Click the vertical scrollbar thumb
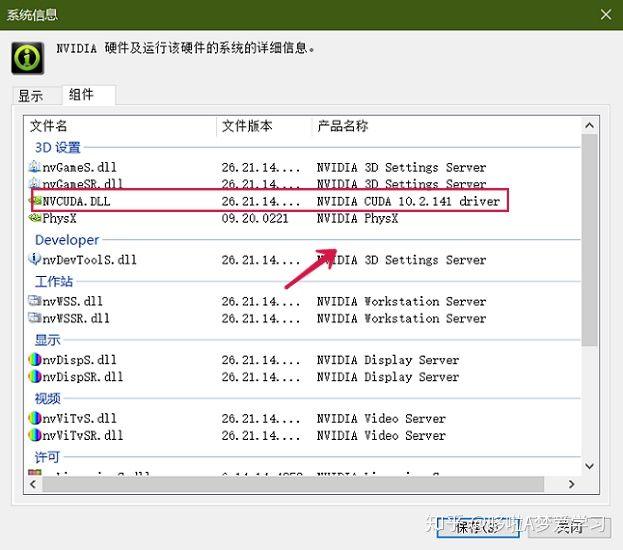Image resolution: width=623 pixels, height=550 pixels. (590, 240)
